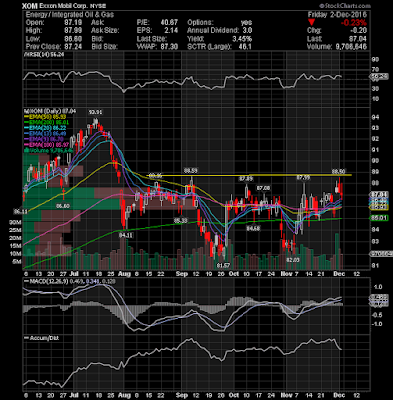This screenshot has height=400, width=393.
Task: Click the High value 87.99 in the quote header
Action: coord(74,31)
